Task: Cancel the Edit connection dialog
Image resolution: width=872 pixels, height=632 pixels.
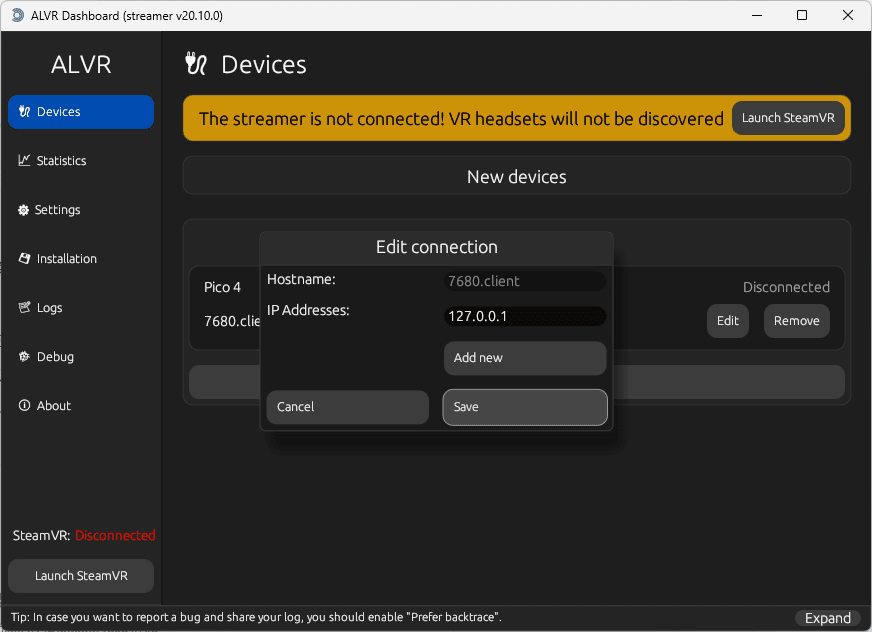Action: click(x=348, y=407)
